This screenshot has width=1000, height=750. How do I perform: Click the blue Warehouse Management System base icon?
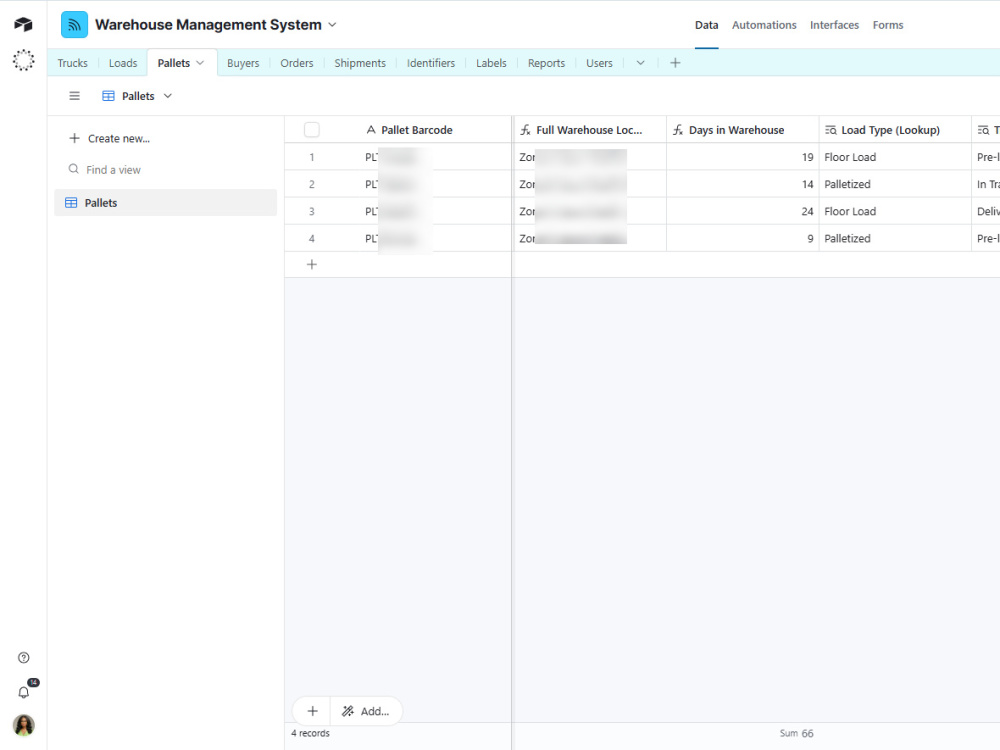tap(75, 25)
